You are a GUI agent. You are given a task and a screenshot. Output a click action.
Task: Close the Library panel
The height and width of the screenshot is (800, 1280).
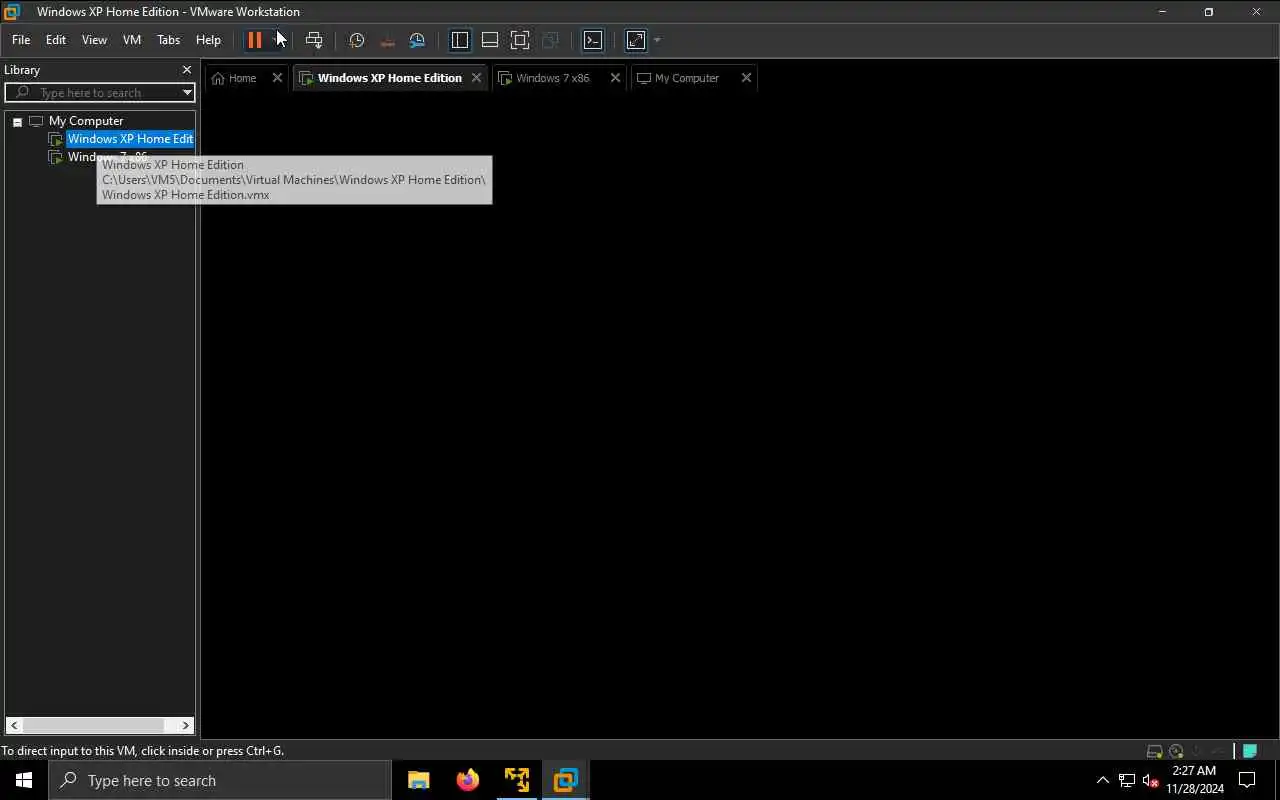(x=187, y=70)
